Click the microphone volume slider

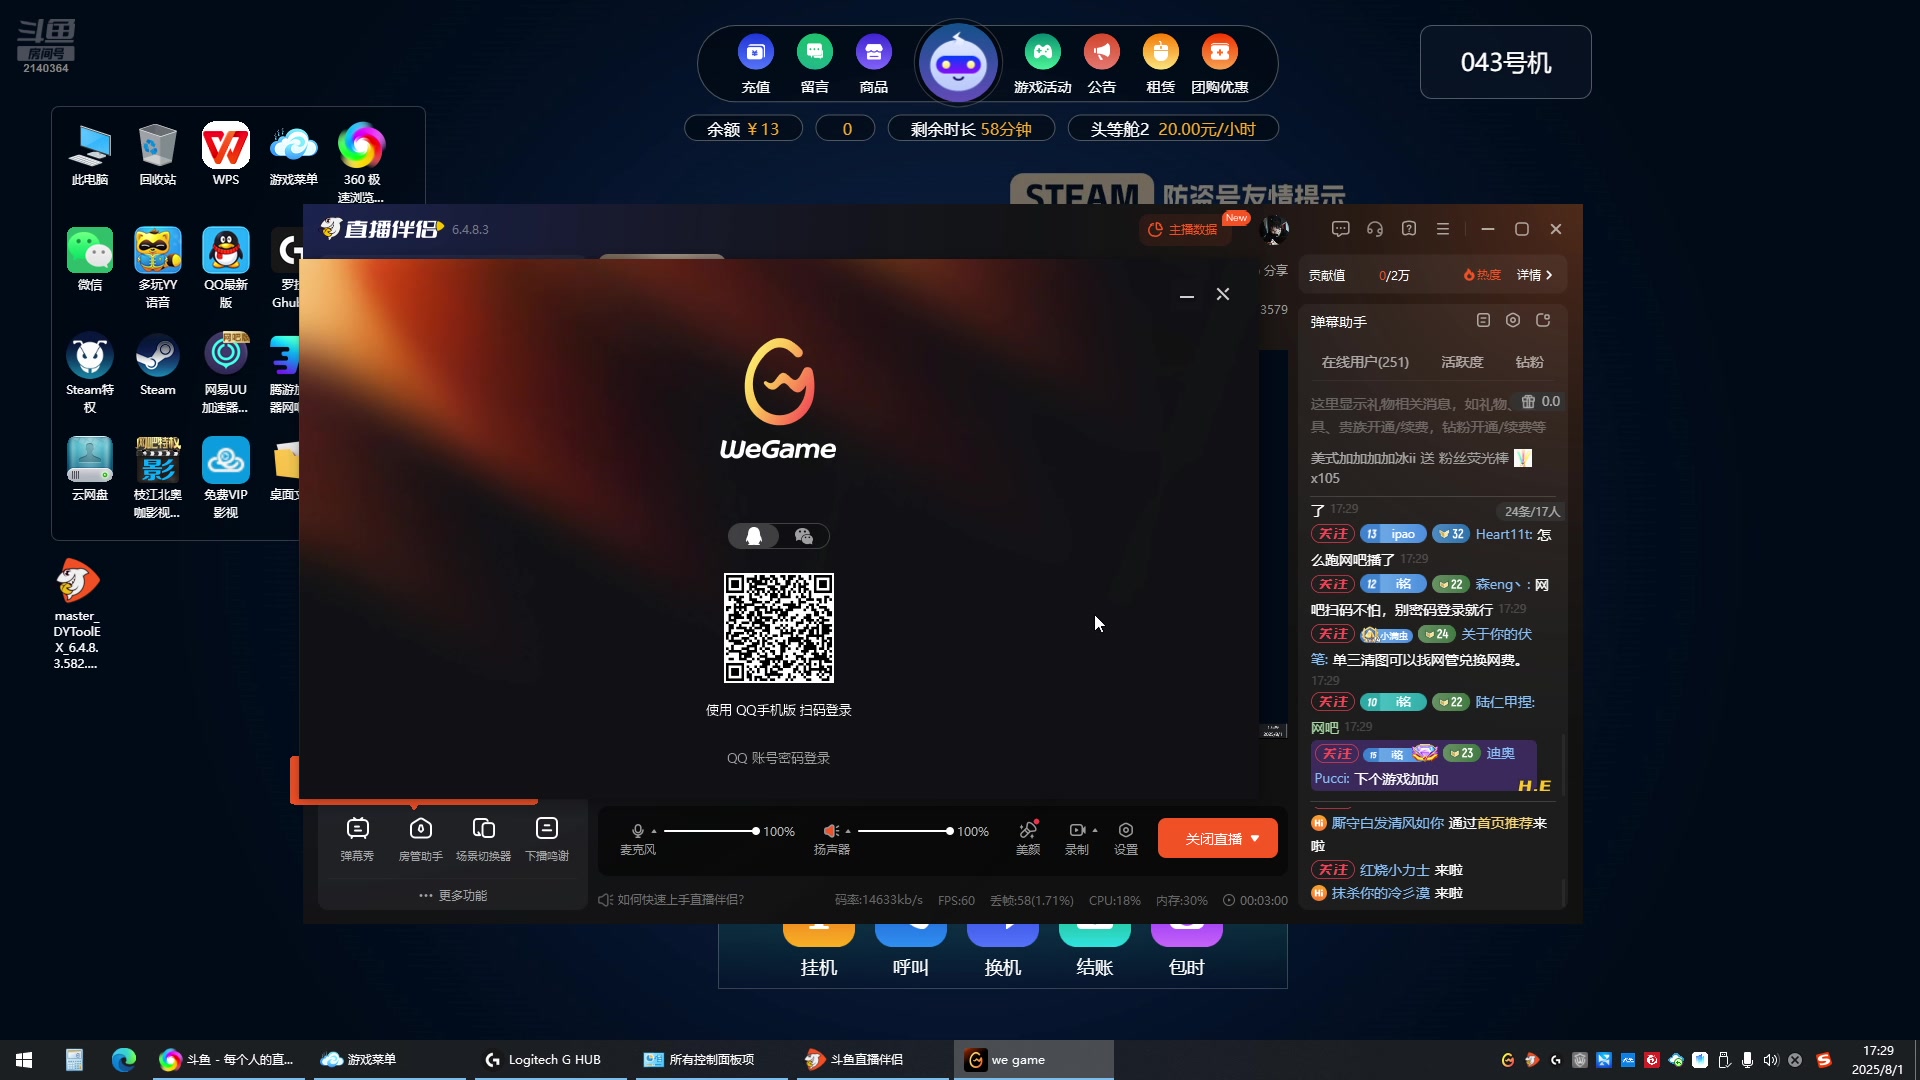pyautogui.click(x=710, y=831)
